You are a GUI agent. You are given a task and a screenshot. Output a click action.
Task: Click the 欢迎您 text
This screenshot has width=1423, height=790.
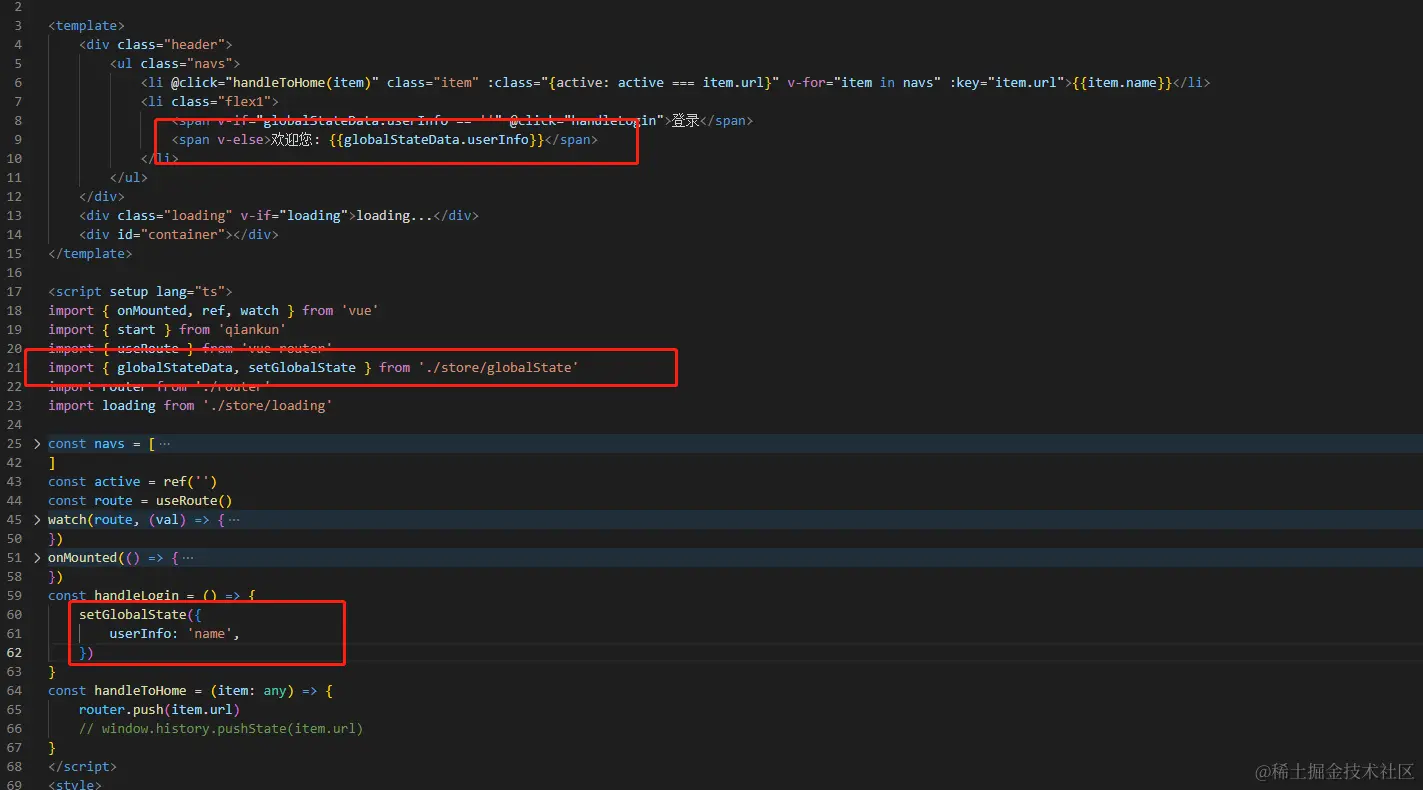coord(293,139)
